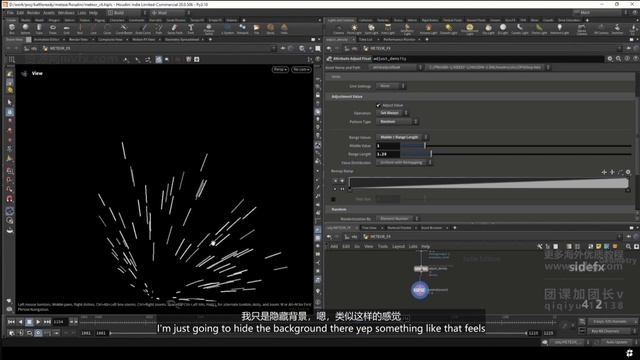Add an Area Light from the shelf
This screenshot has height=360, width=640.
(388, 29)
